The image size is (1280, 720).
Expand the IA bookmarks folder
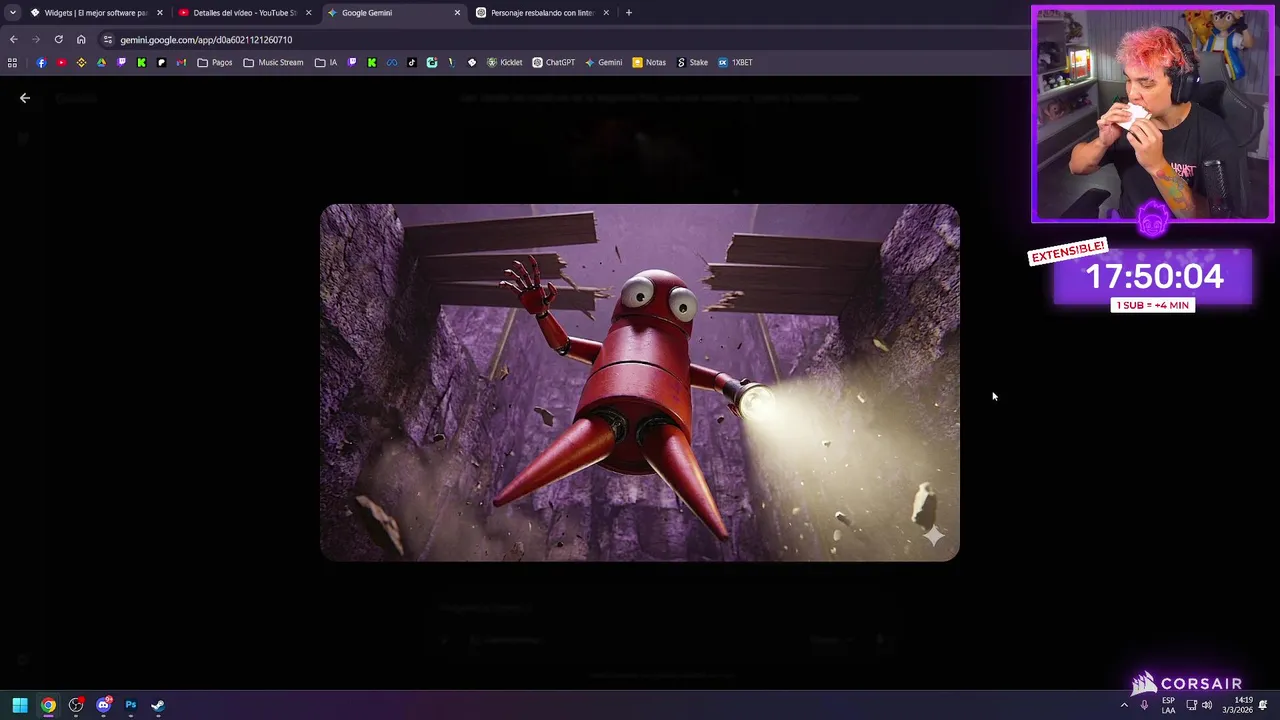coord(326,62)
